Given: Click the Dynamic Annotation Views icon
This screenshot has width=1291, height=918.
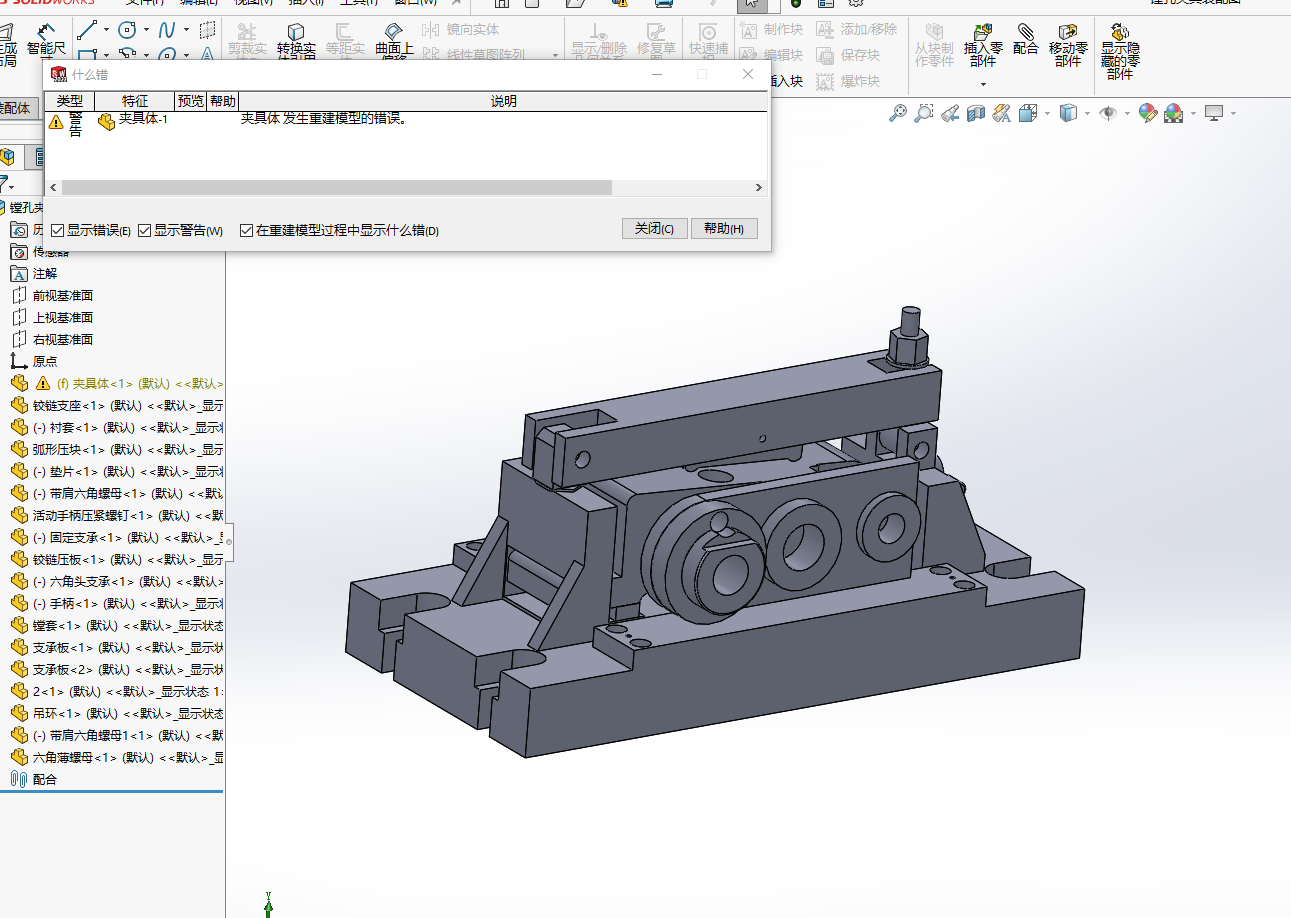Looking at the screenshot, I should coord(1002,113).
